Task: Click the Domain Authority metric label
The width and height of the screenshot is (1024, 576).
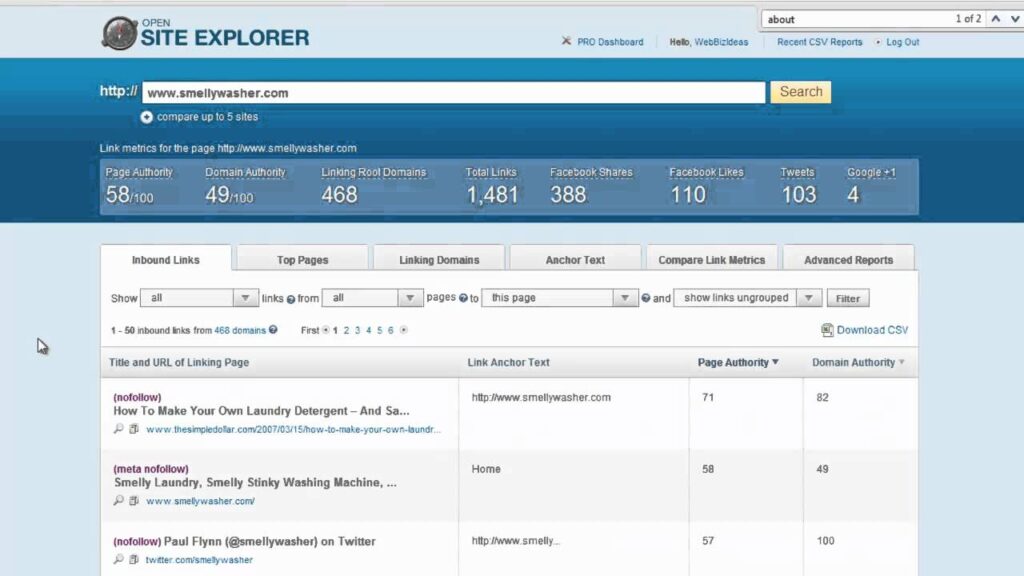Action: point(246,172)
